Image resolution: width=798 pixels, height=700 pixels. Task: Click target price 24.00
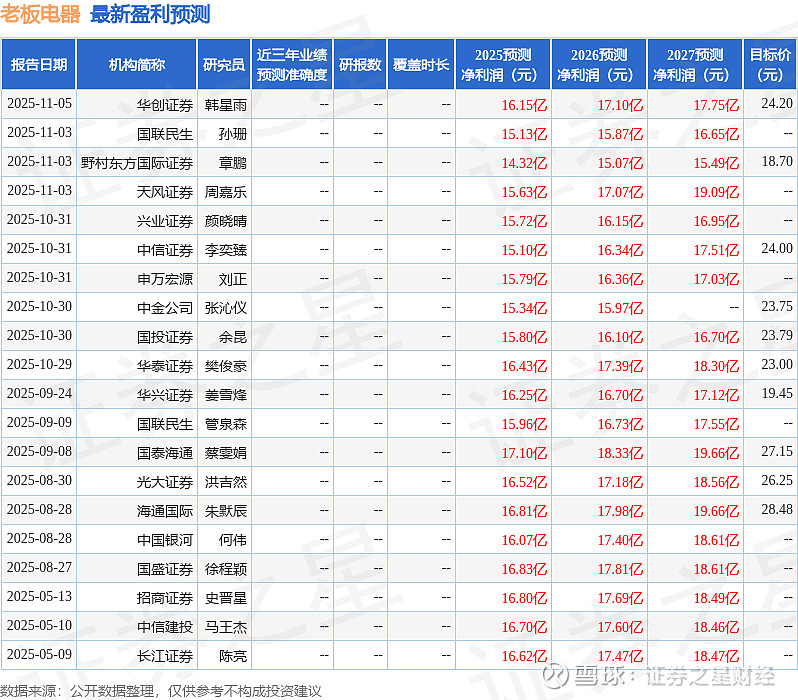(777, 248)
